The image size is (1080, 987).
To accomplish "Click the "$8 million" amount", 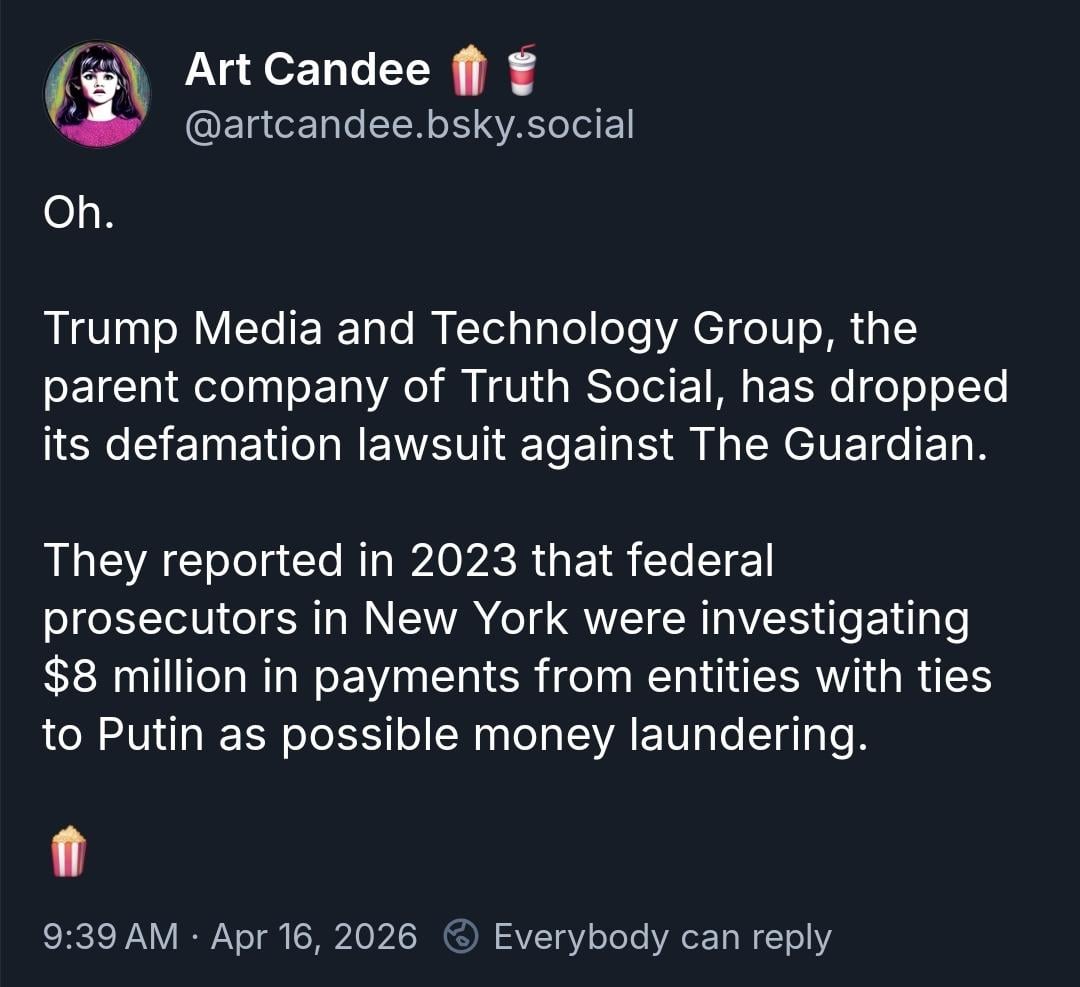I will click(x=144, y=677).
